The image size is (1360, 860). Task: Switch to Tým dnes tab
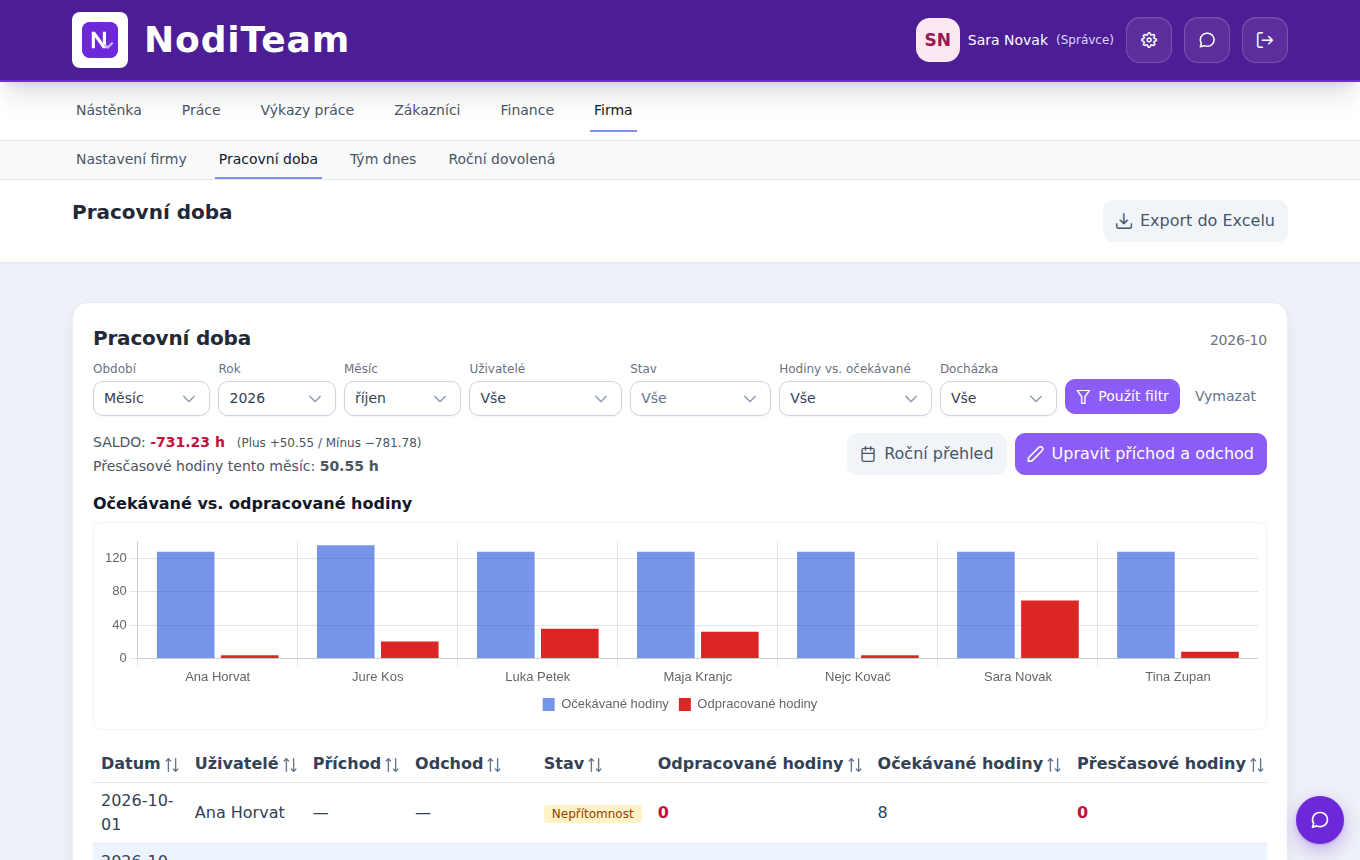(x=383, y=159)
